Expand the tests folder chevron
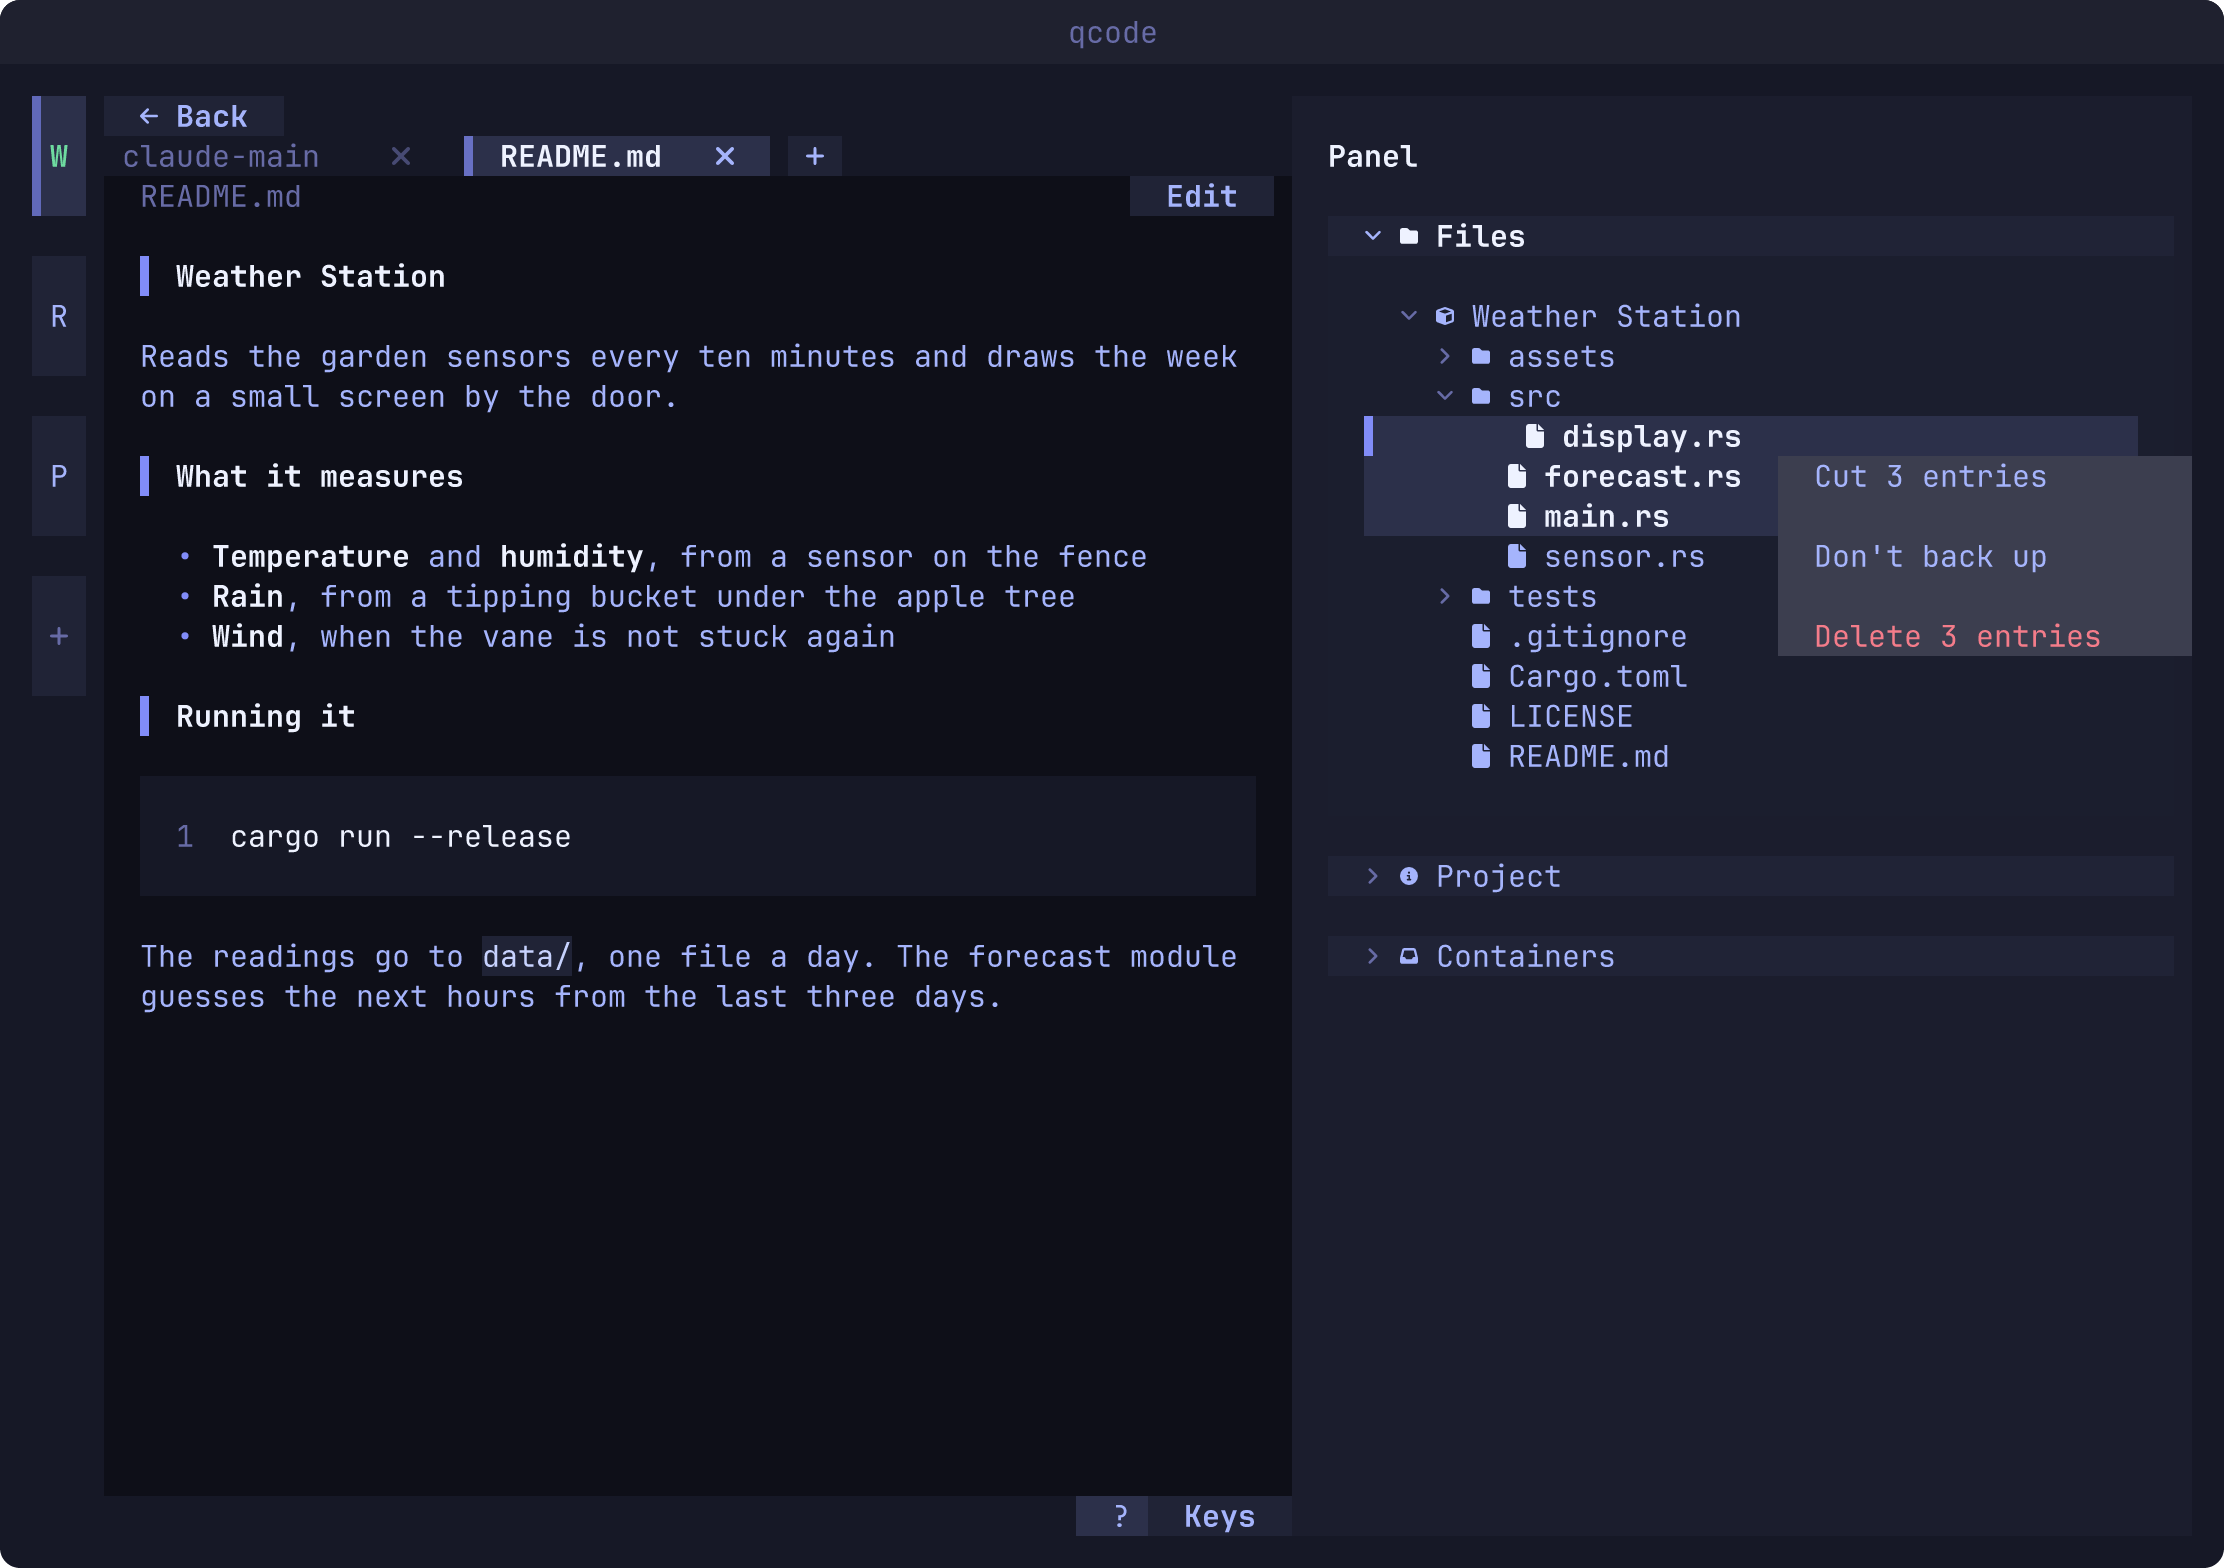Image resolution: width=2224 pixels, height=1568 pixels. pyautogui.click(x=1445, y=596)
